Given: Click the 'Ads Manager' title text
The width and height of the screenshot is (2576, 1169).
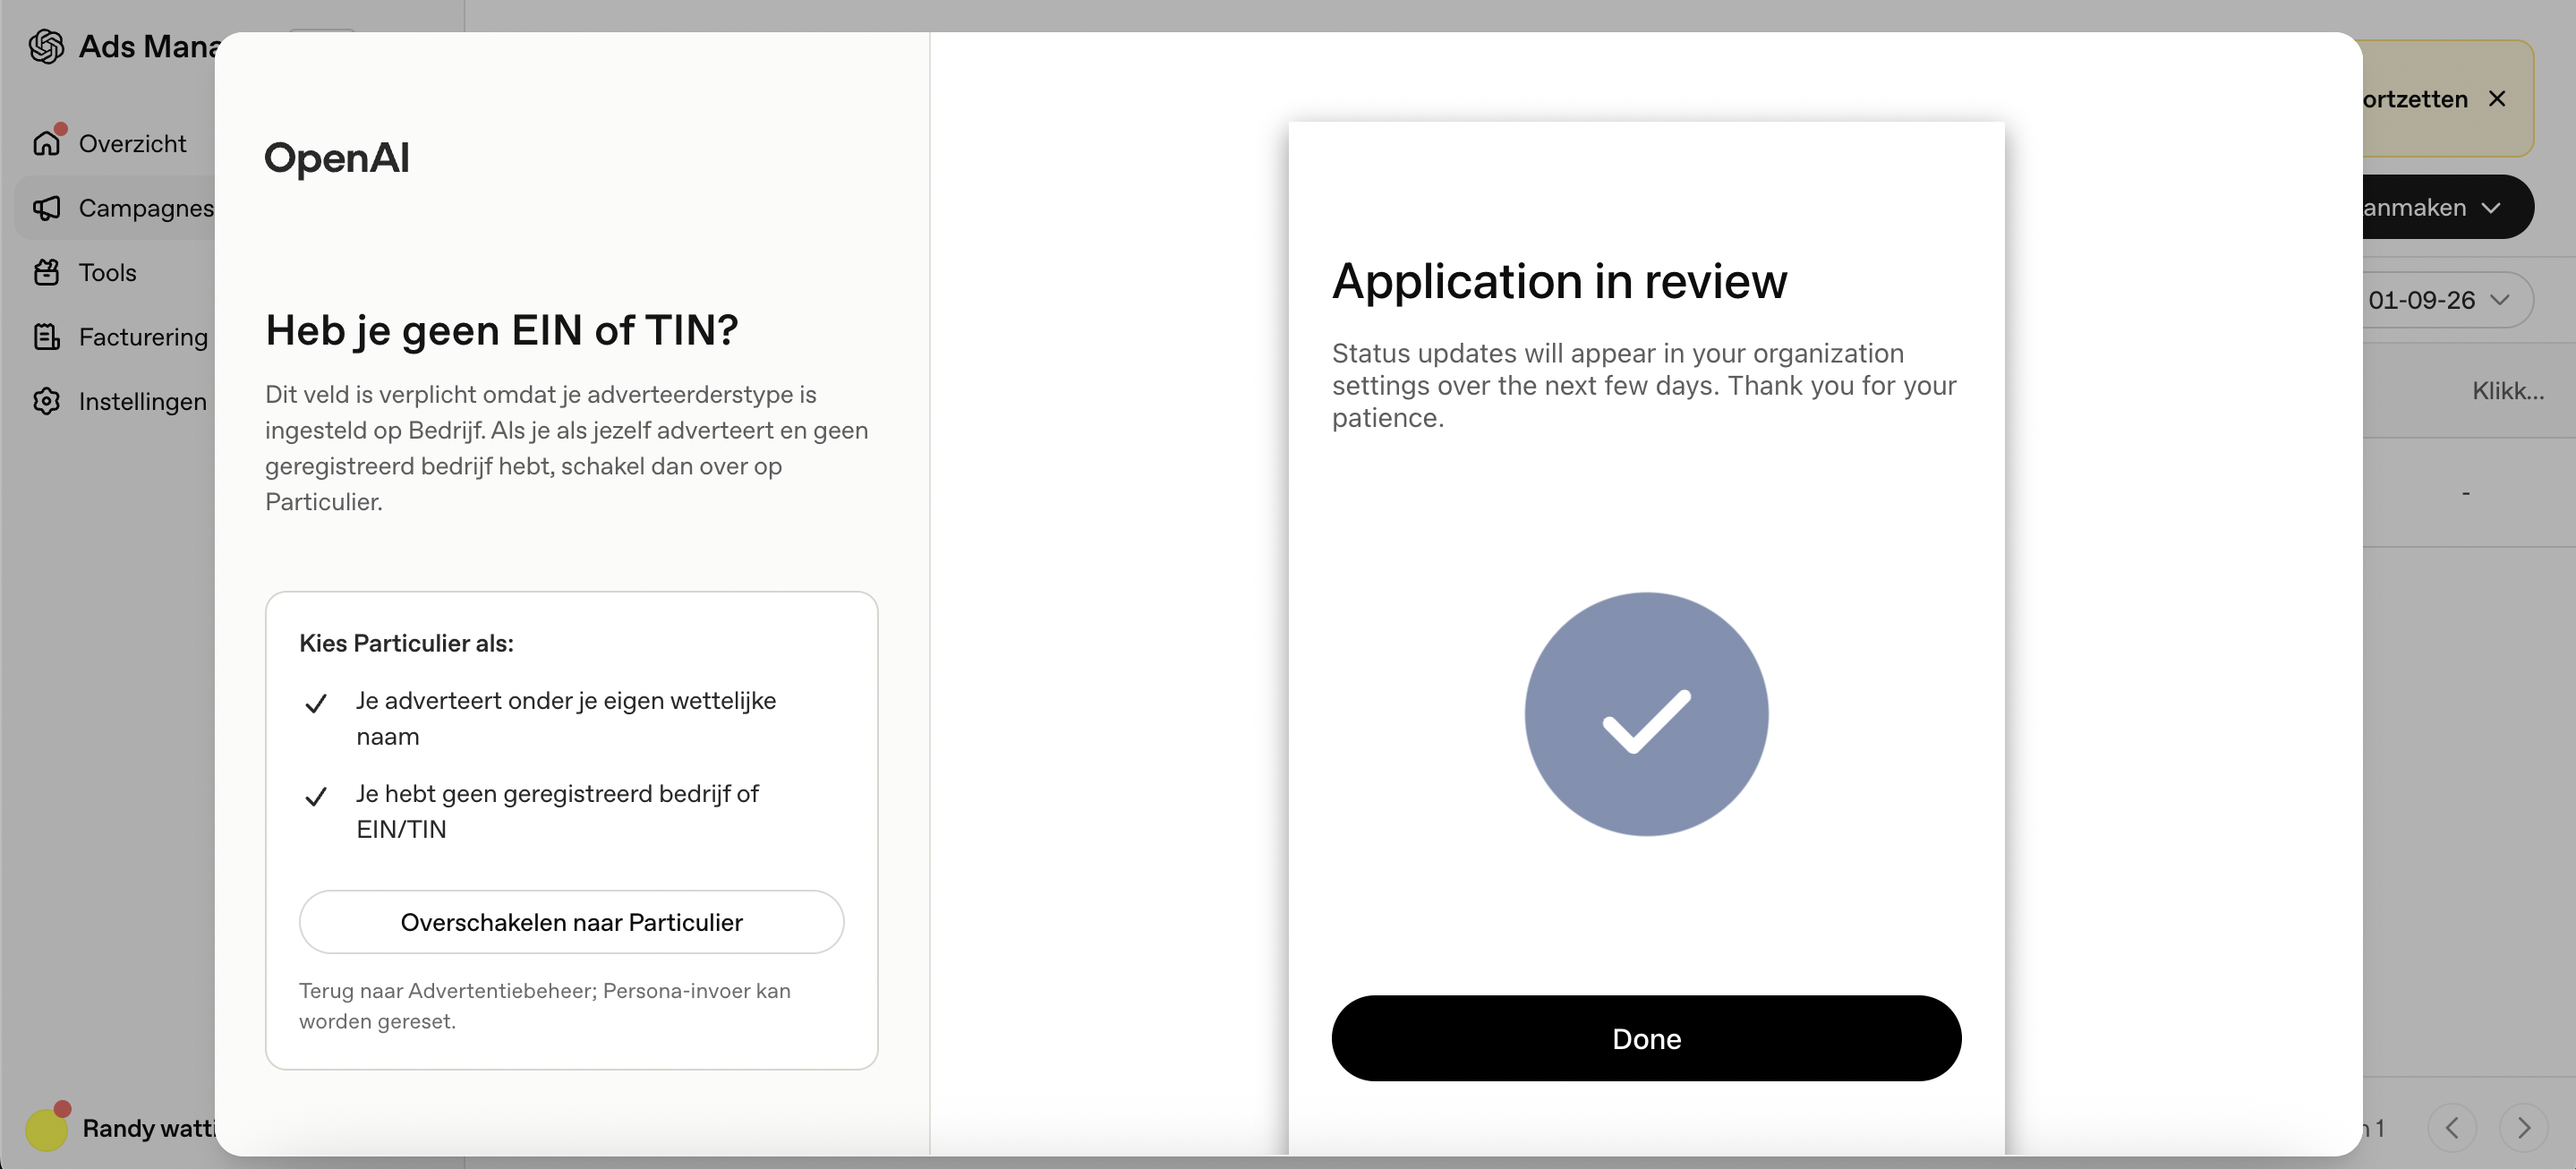Looking at the screenshot, I should [147, 46].
